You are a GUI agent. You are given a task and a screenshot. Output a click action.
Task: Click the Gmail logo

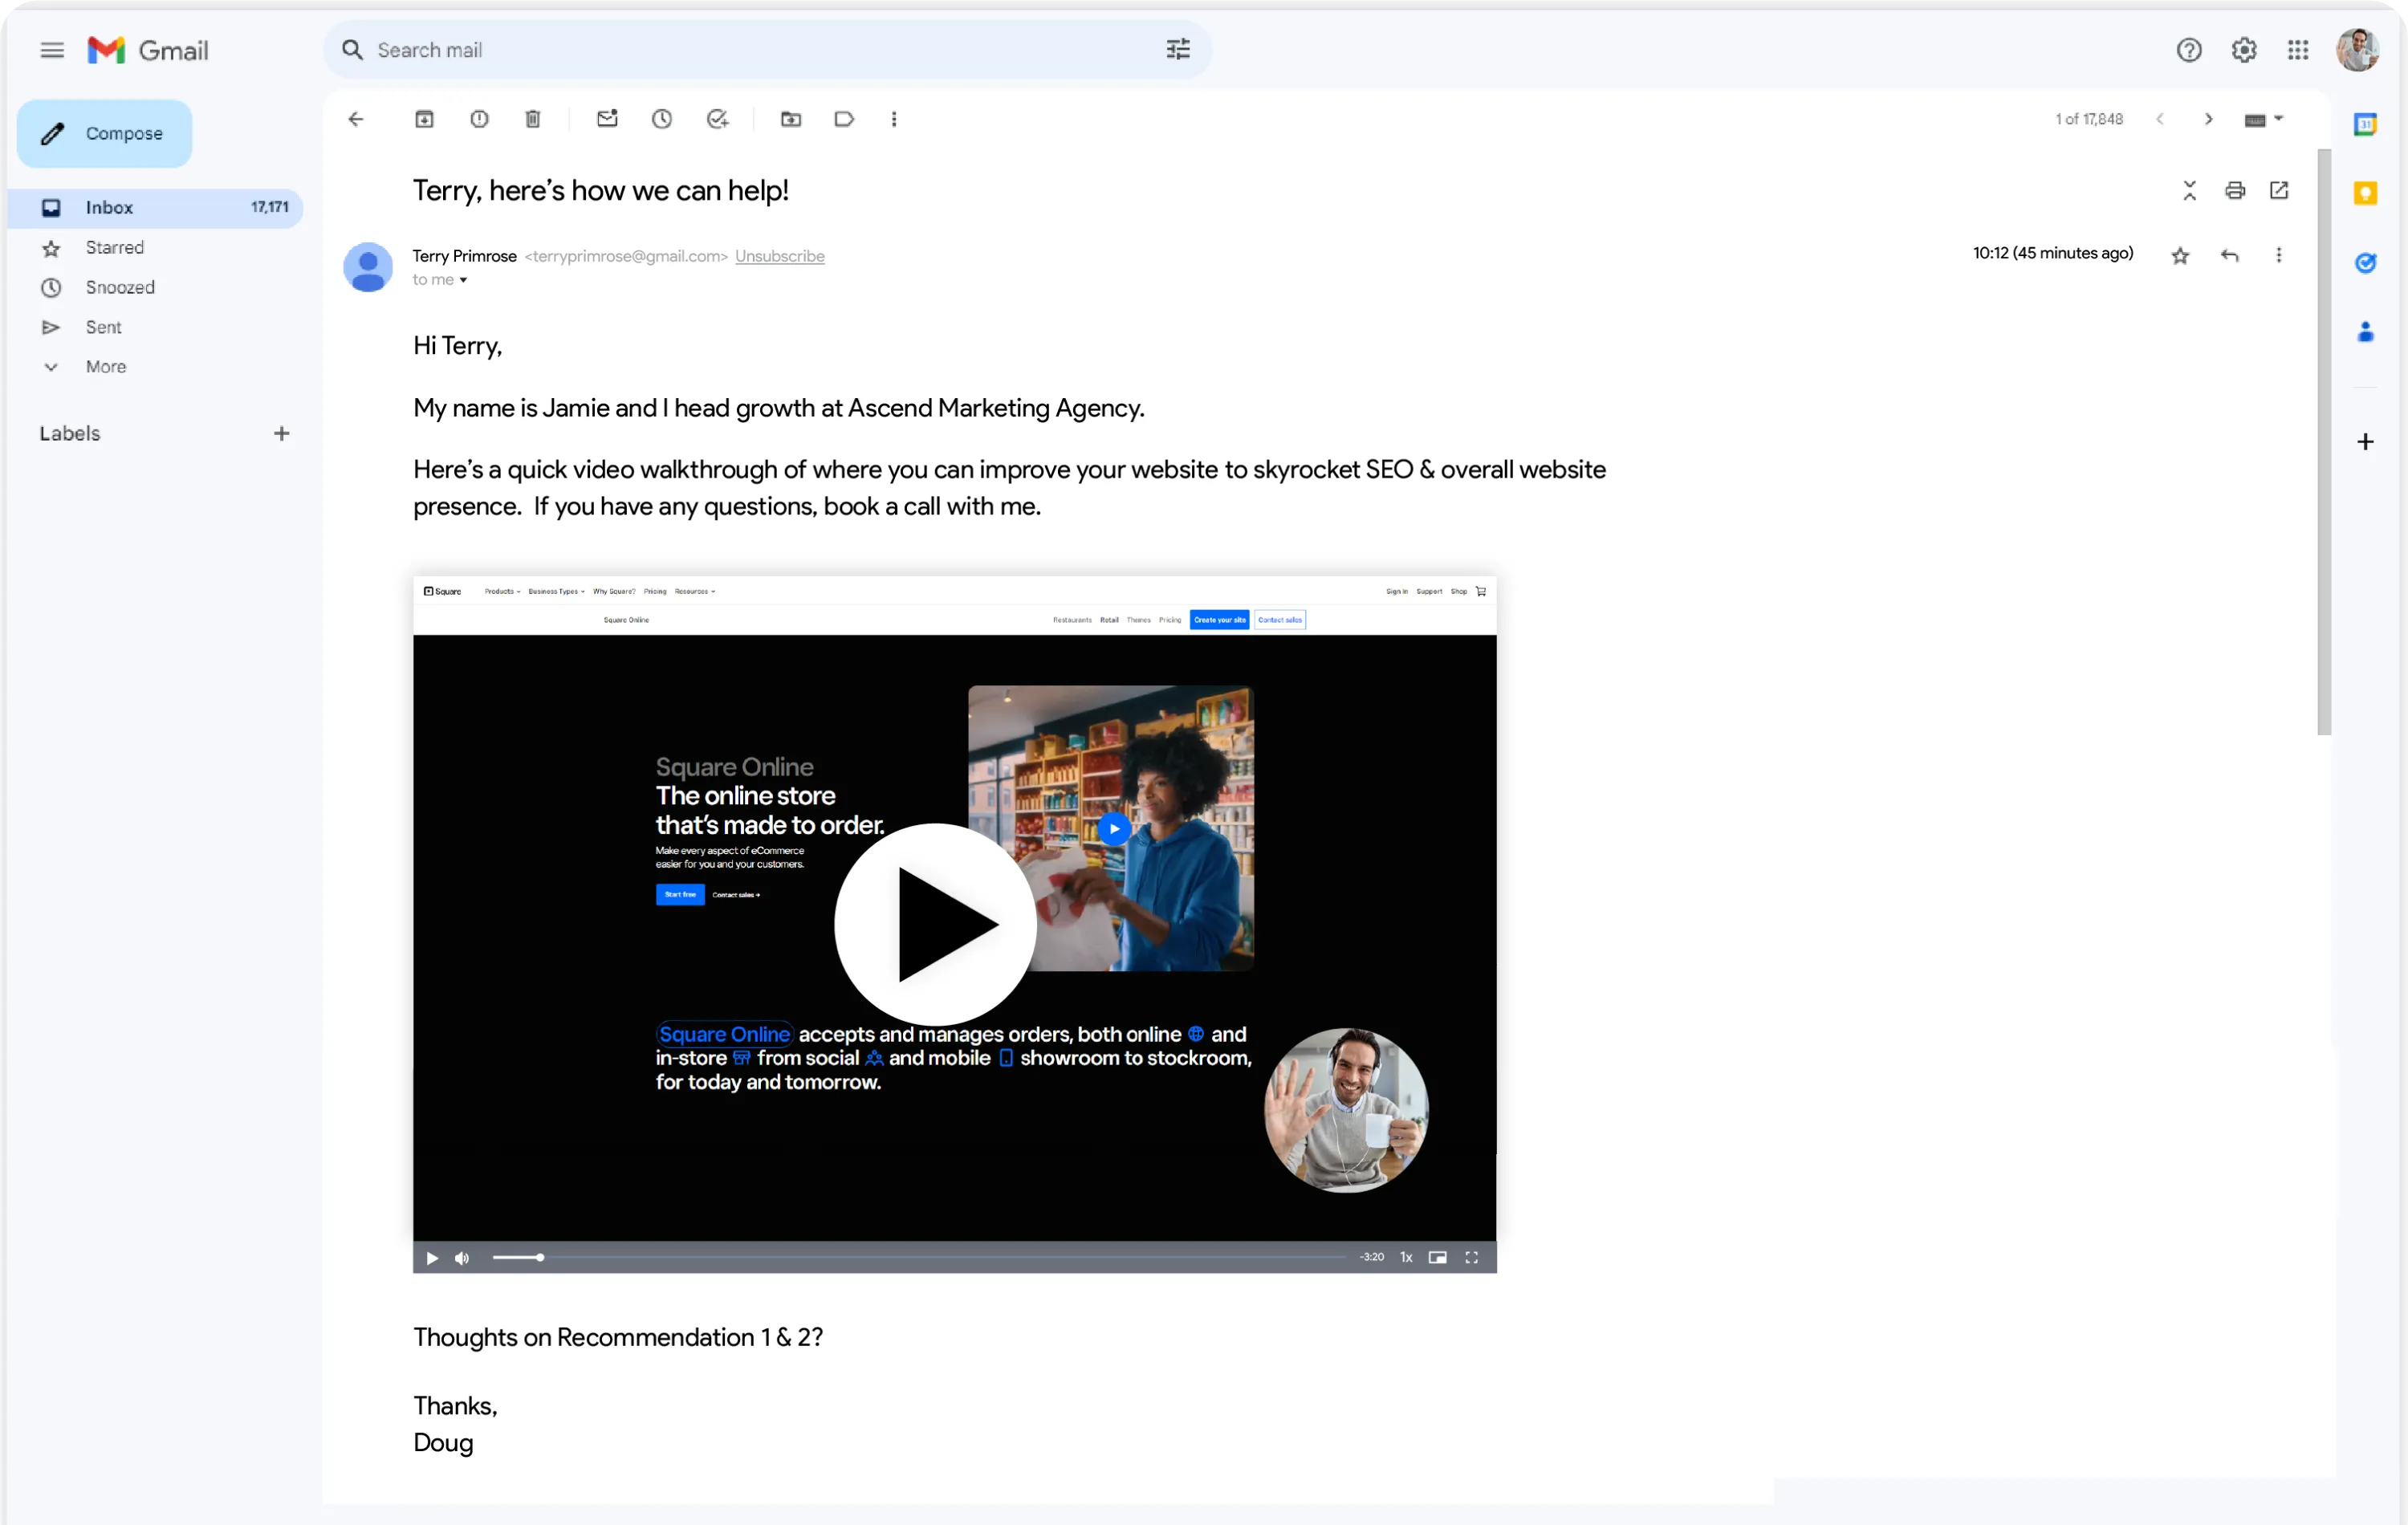coord(148,50)
